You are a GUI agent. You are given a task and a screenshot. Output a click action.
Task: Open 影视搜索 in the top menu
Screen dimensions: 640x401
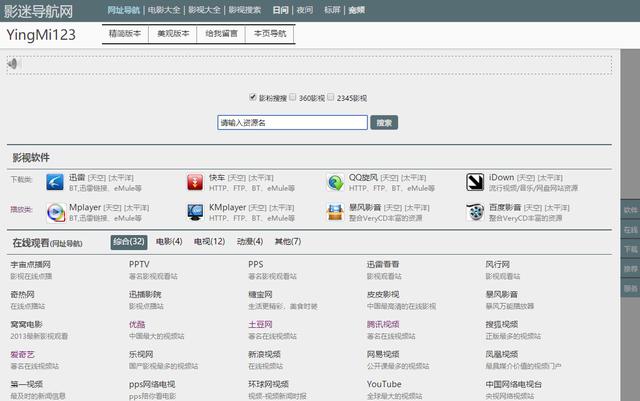[x=244, y=10]
